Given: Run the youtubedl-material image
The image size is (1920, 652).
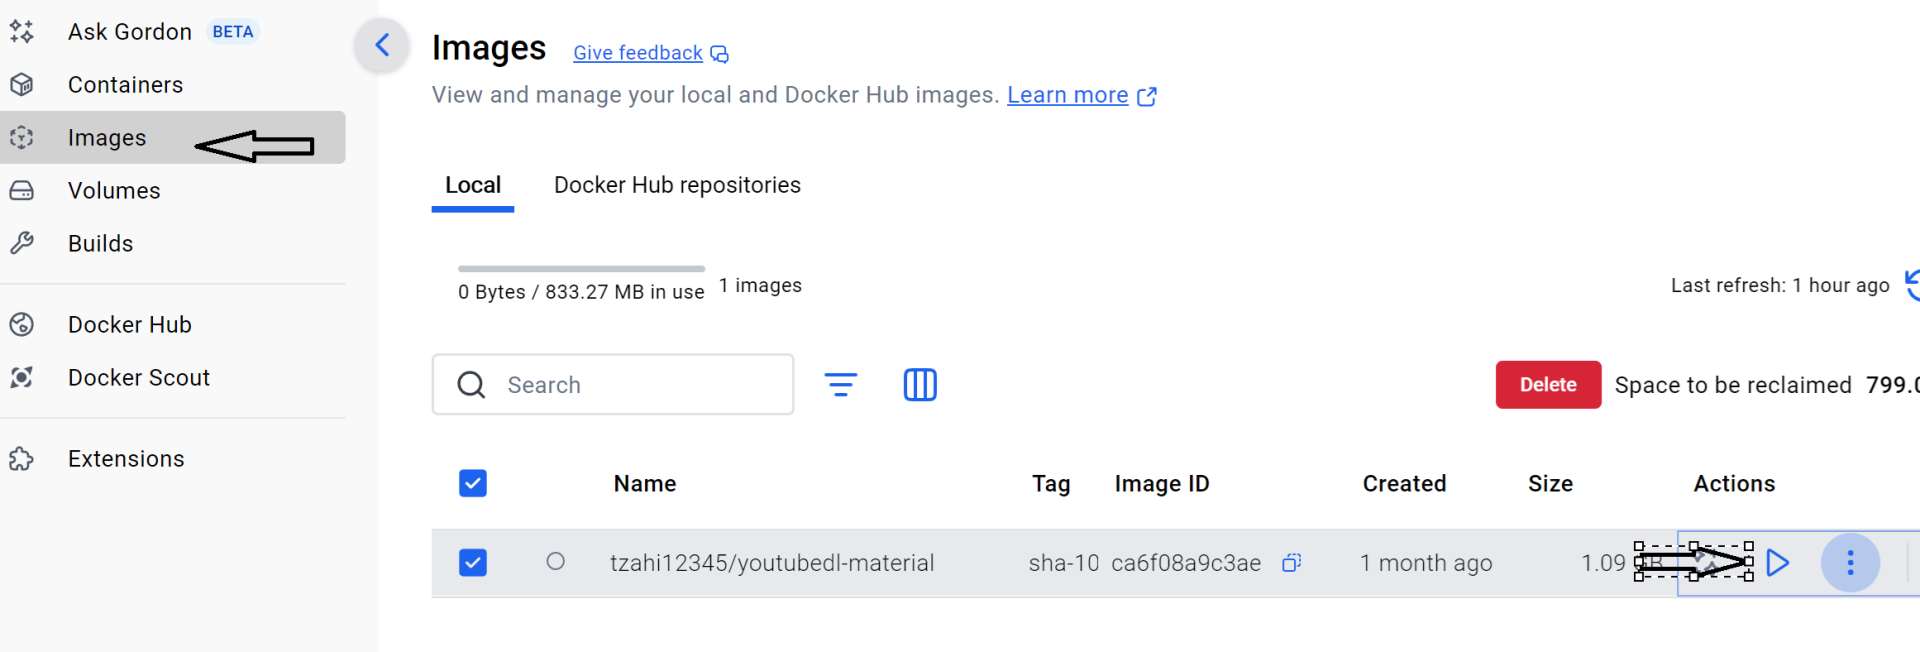Looking at the screenshot, I should [1777, 563].
